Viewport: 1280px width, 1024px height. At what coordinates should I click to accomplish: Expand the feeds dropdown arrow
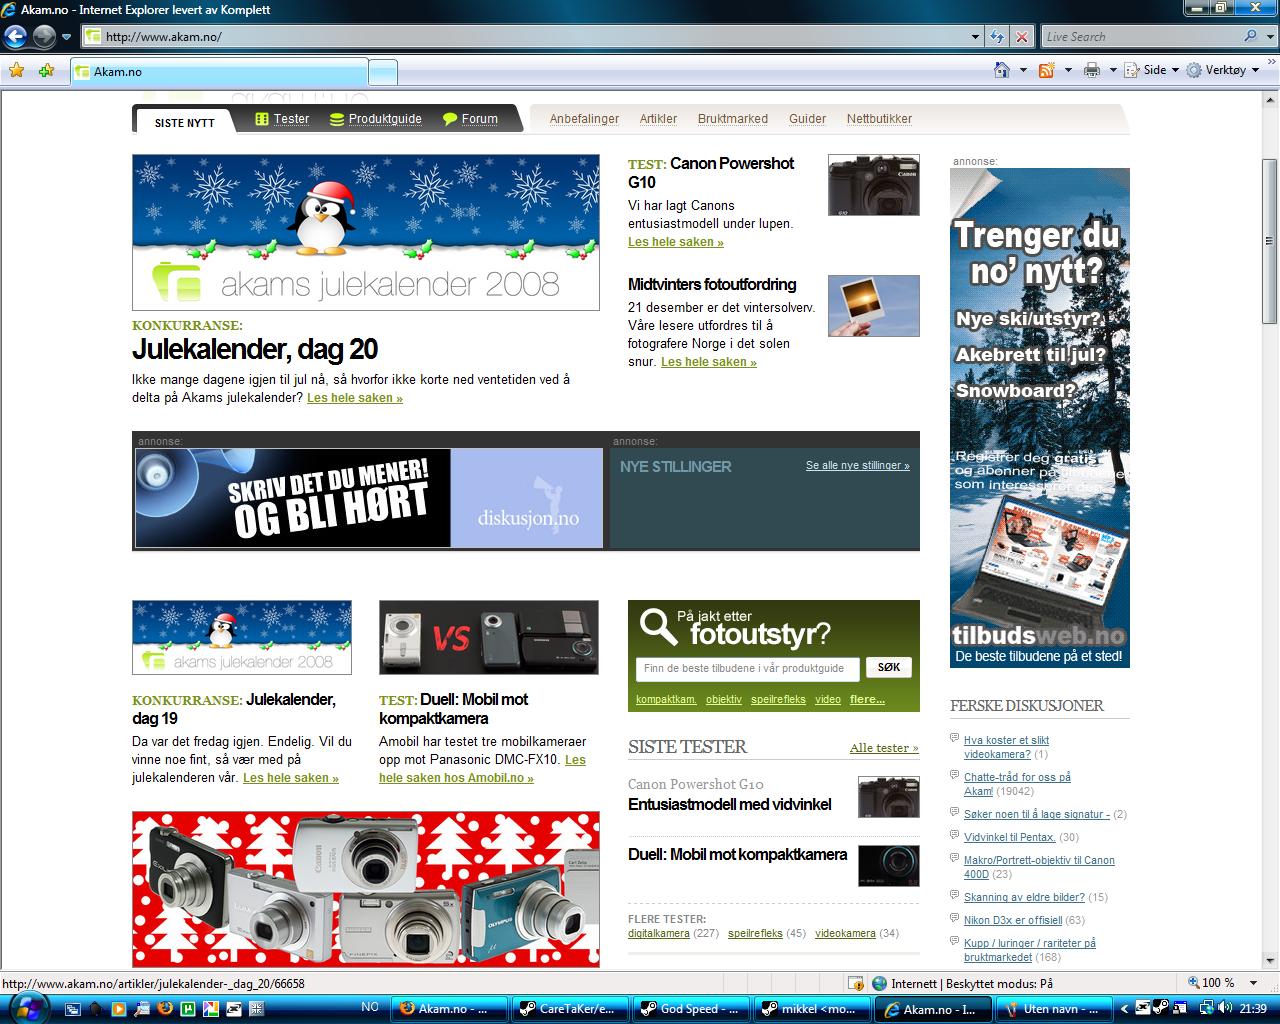coord(1068,70)
